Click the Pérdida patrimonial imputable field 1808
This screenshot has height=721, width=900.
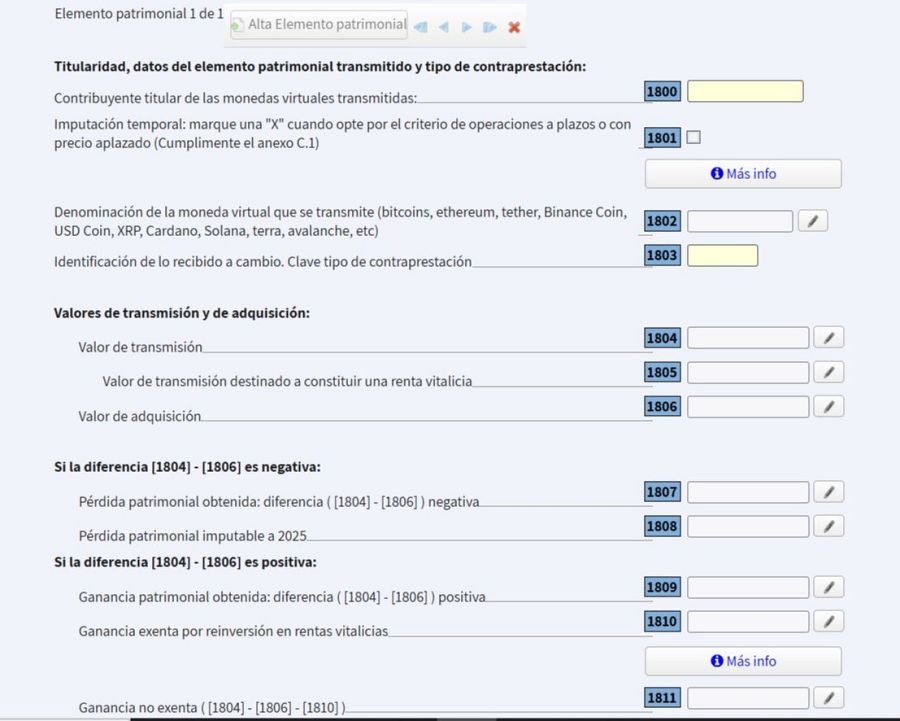click(x=747, y=526)
